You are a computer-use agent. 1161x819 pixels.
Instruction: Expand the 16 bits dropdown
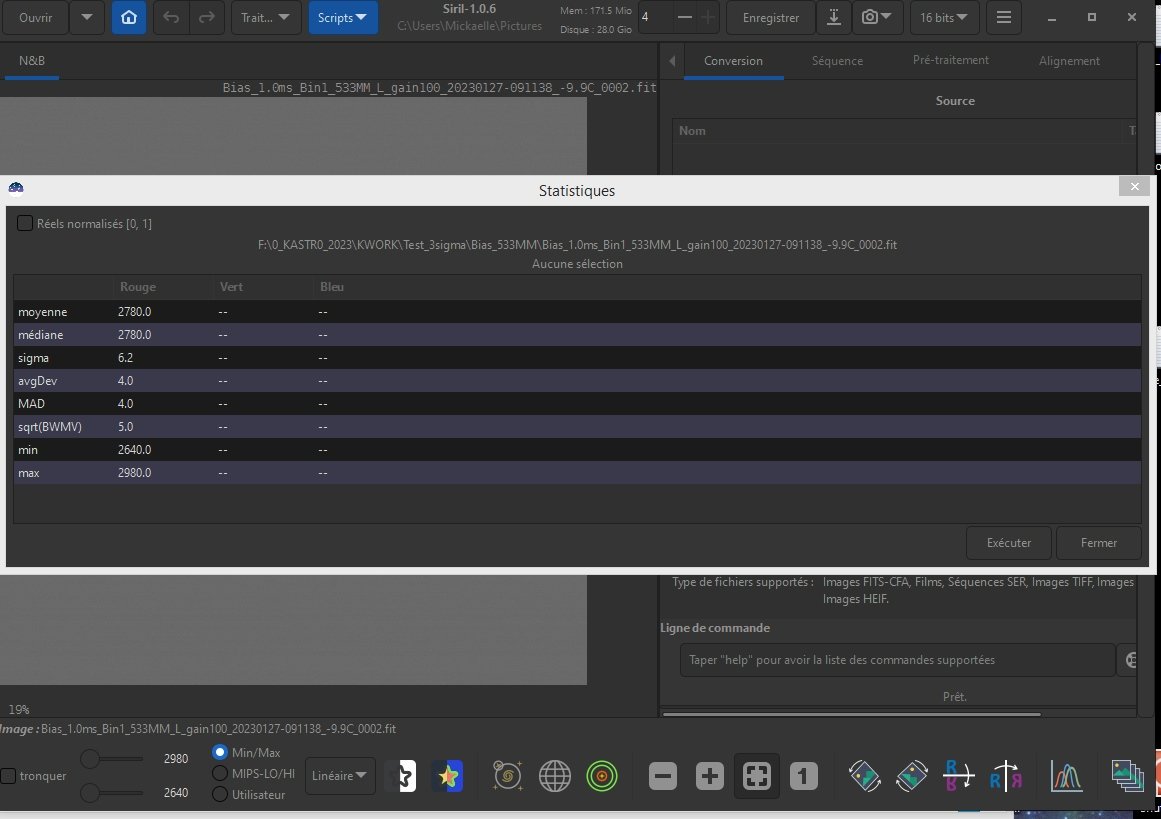(x=944, y=17)
